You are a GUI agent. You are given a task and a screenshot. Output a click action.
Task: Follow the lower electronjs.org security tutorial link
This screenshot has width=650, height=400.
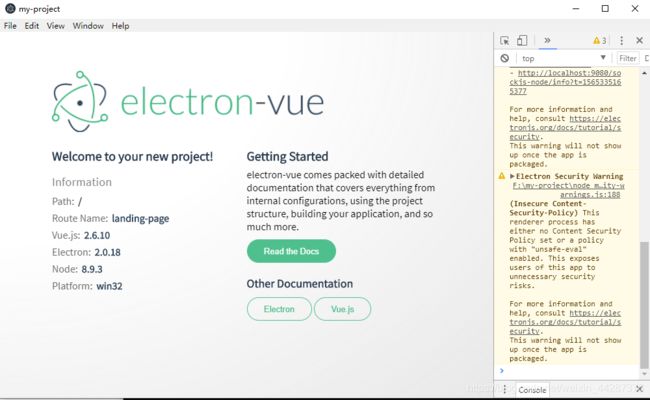point(565,322)
